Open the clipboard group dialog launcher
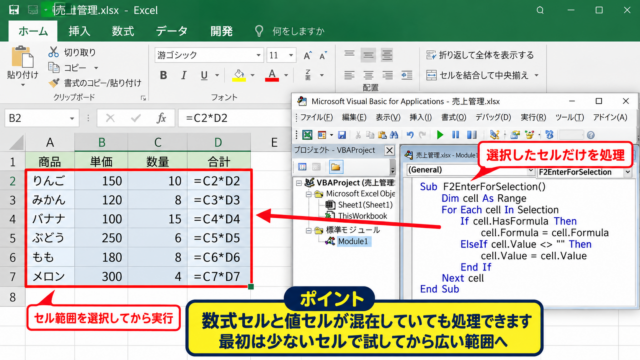The image size is (640, 360). pos(143,98)
